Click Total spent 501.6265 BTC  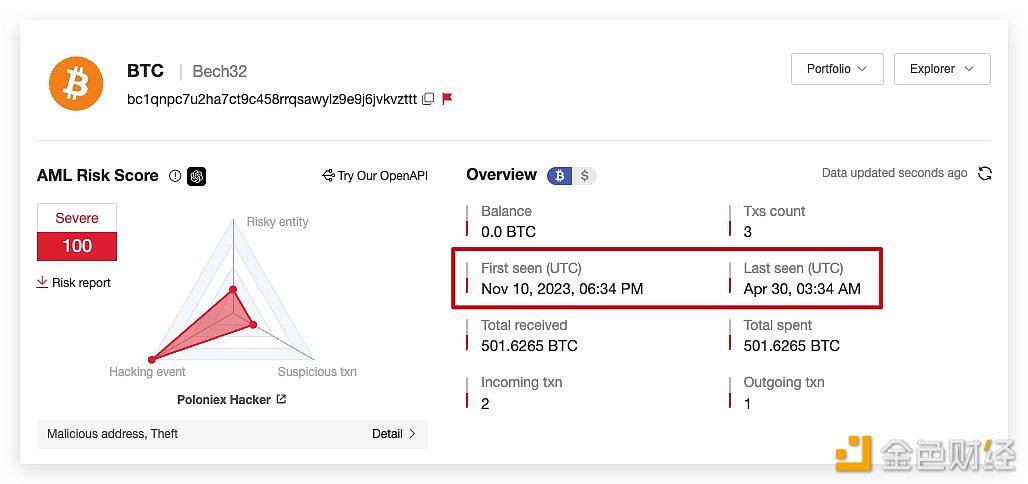[x=791, y=346]
